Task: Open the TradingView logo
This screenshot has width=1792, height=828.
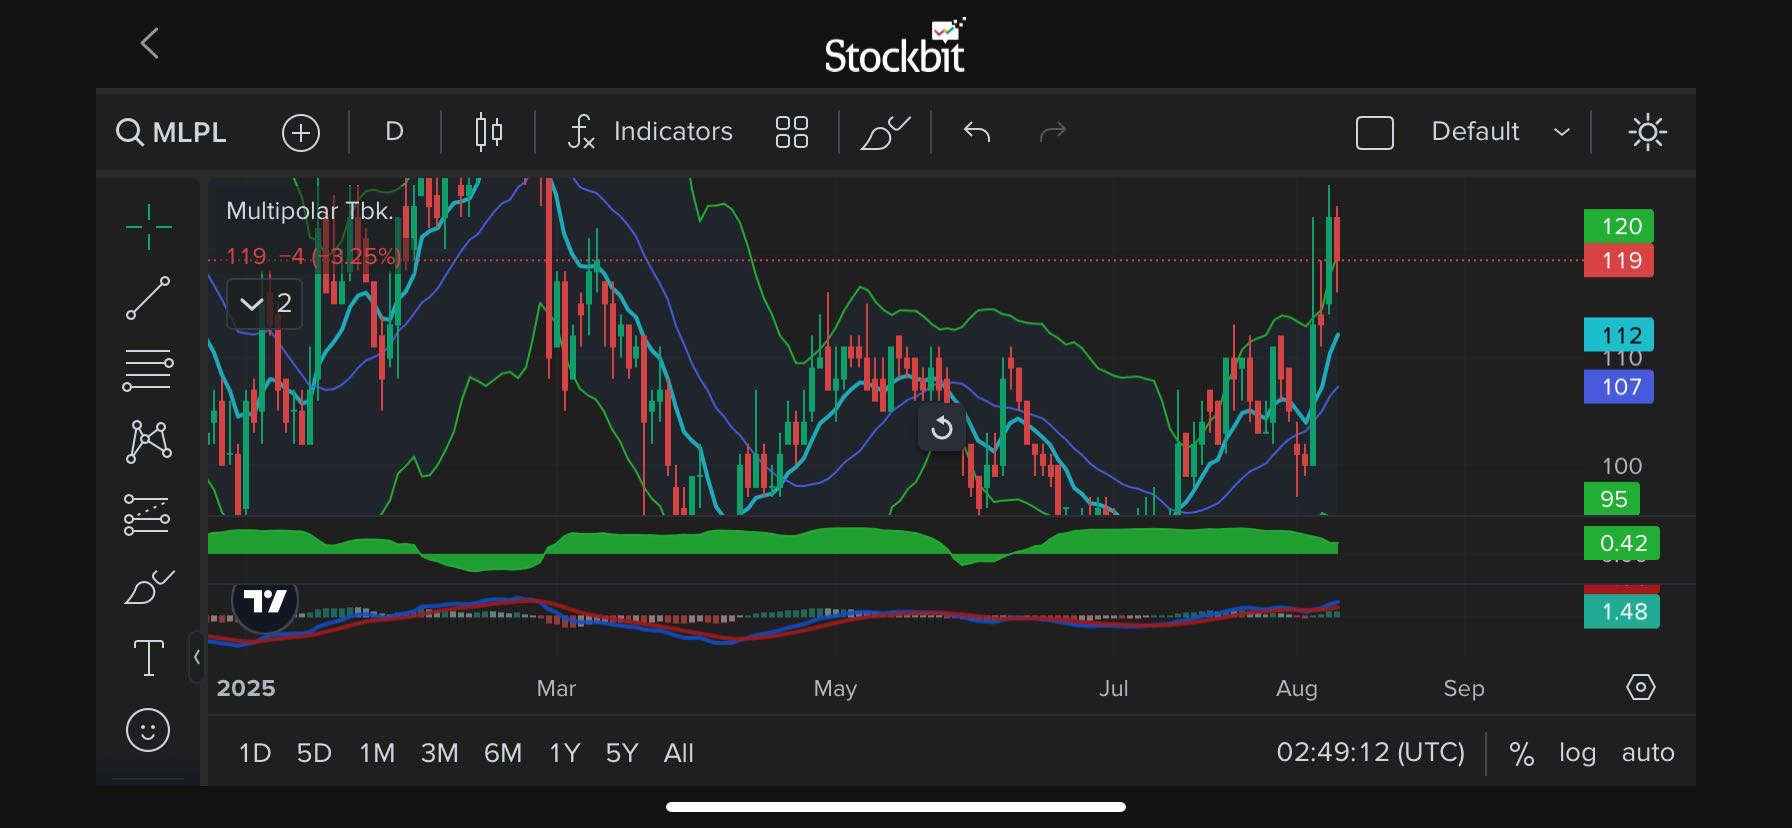Action: click(265, 602)
